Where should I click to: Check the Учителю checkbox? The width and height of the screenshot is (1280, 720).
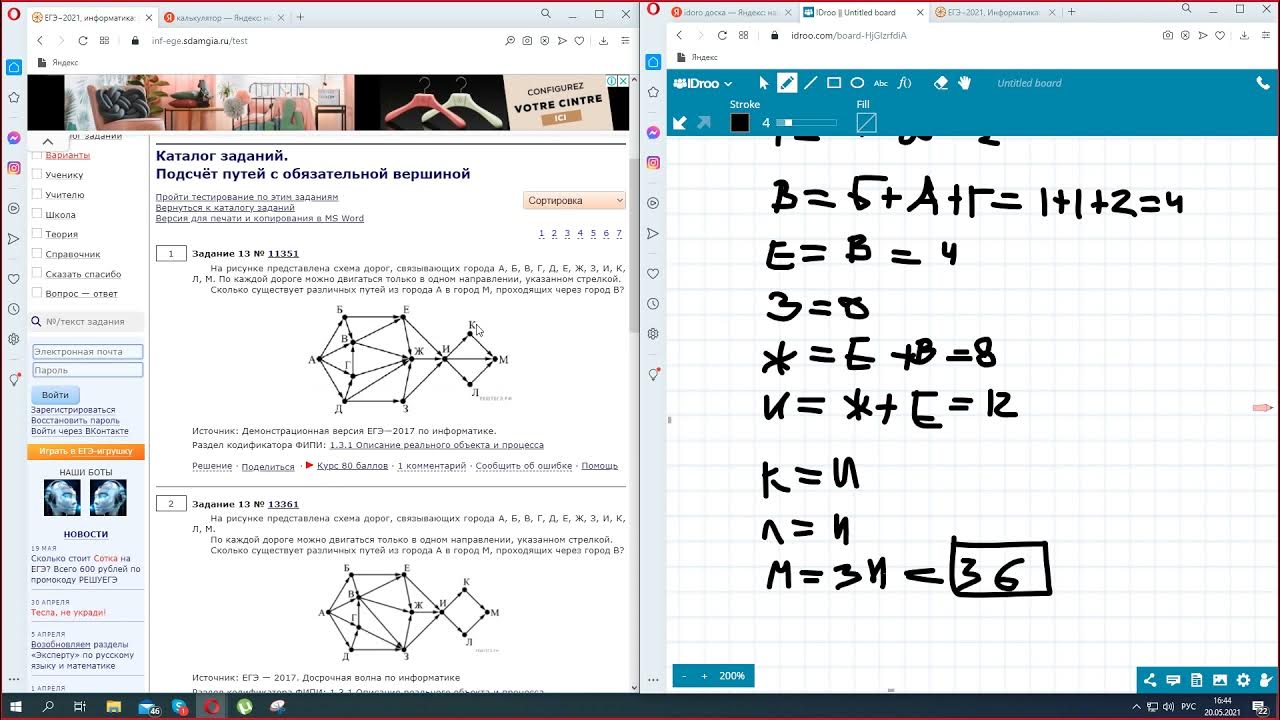37,194
